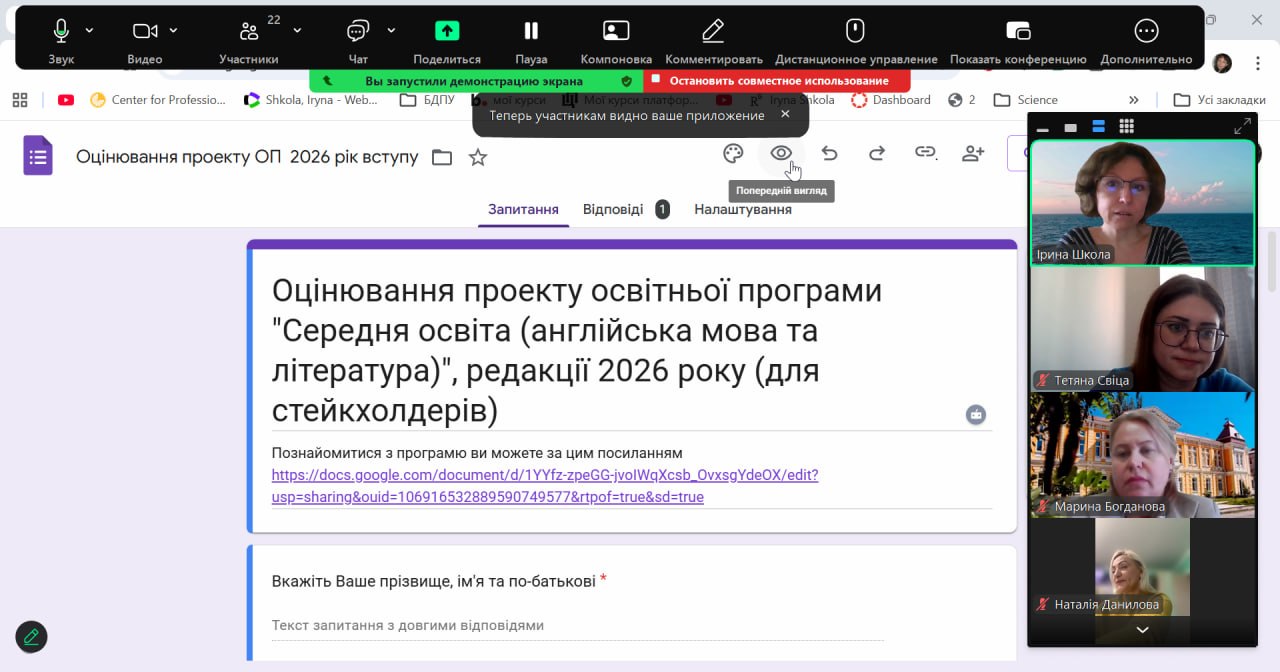This screenshot has width=1280, height=672.
Task: Mute microphone with the Звук button
Action: pos(61,38)
